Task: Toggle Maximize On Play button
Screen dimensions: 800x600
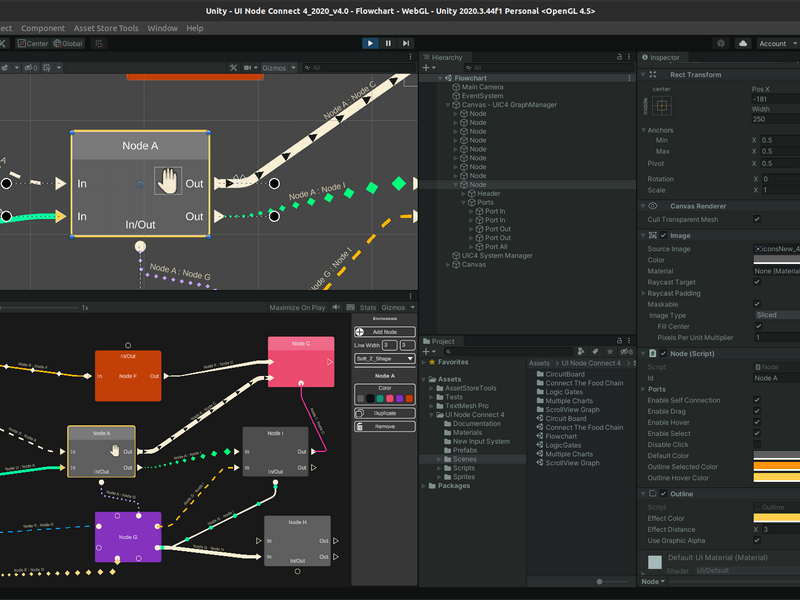Action: [297, 307]
